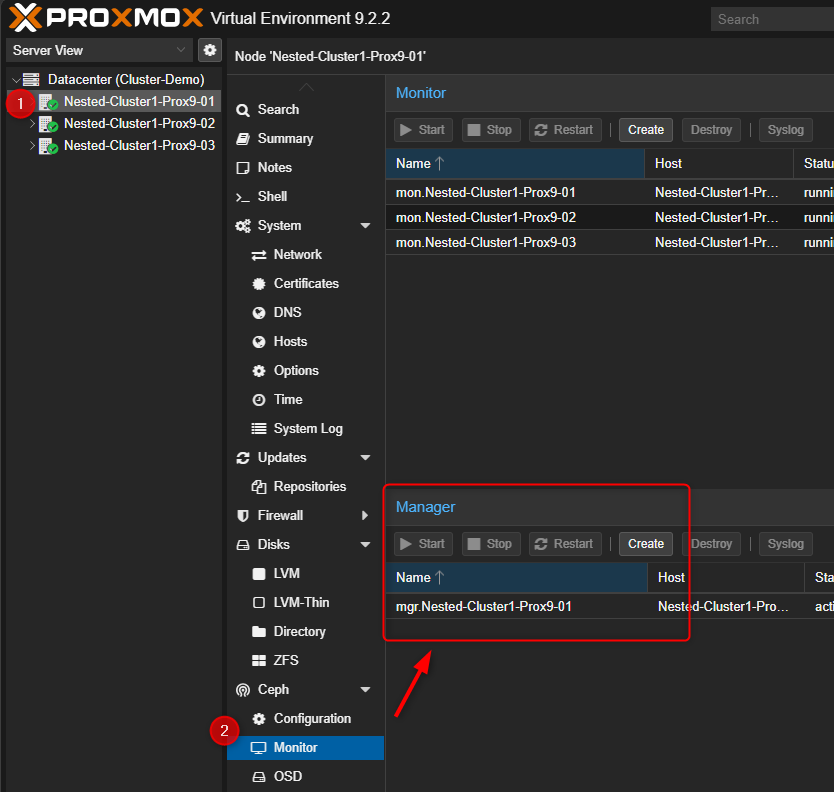Open the node Shell
The height and width of the screenshot is (792, 834).
[306, 196]
